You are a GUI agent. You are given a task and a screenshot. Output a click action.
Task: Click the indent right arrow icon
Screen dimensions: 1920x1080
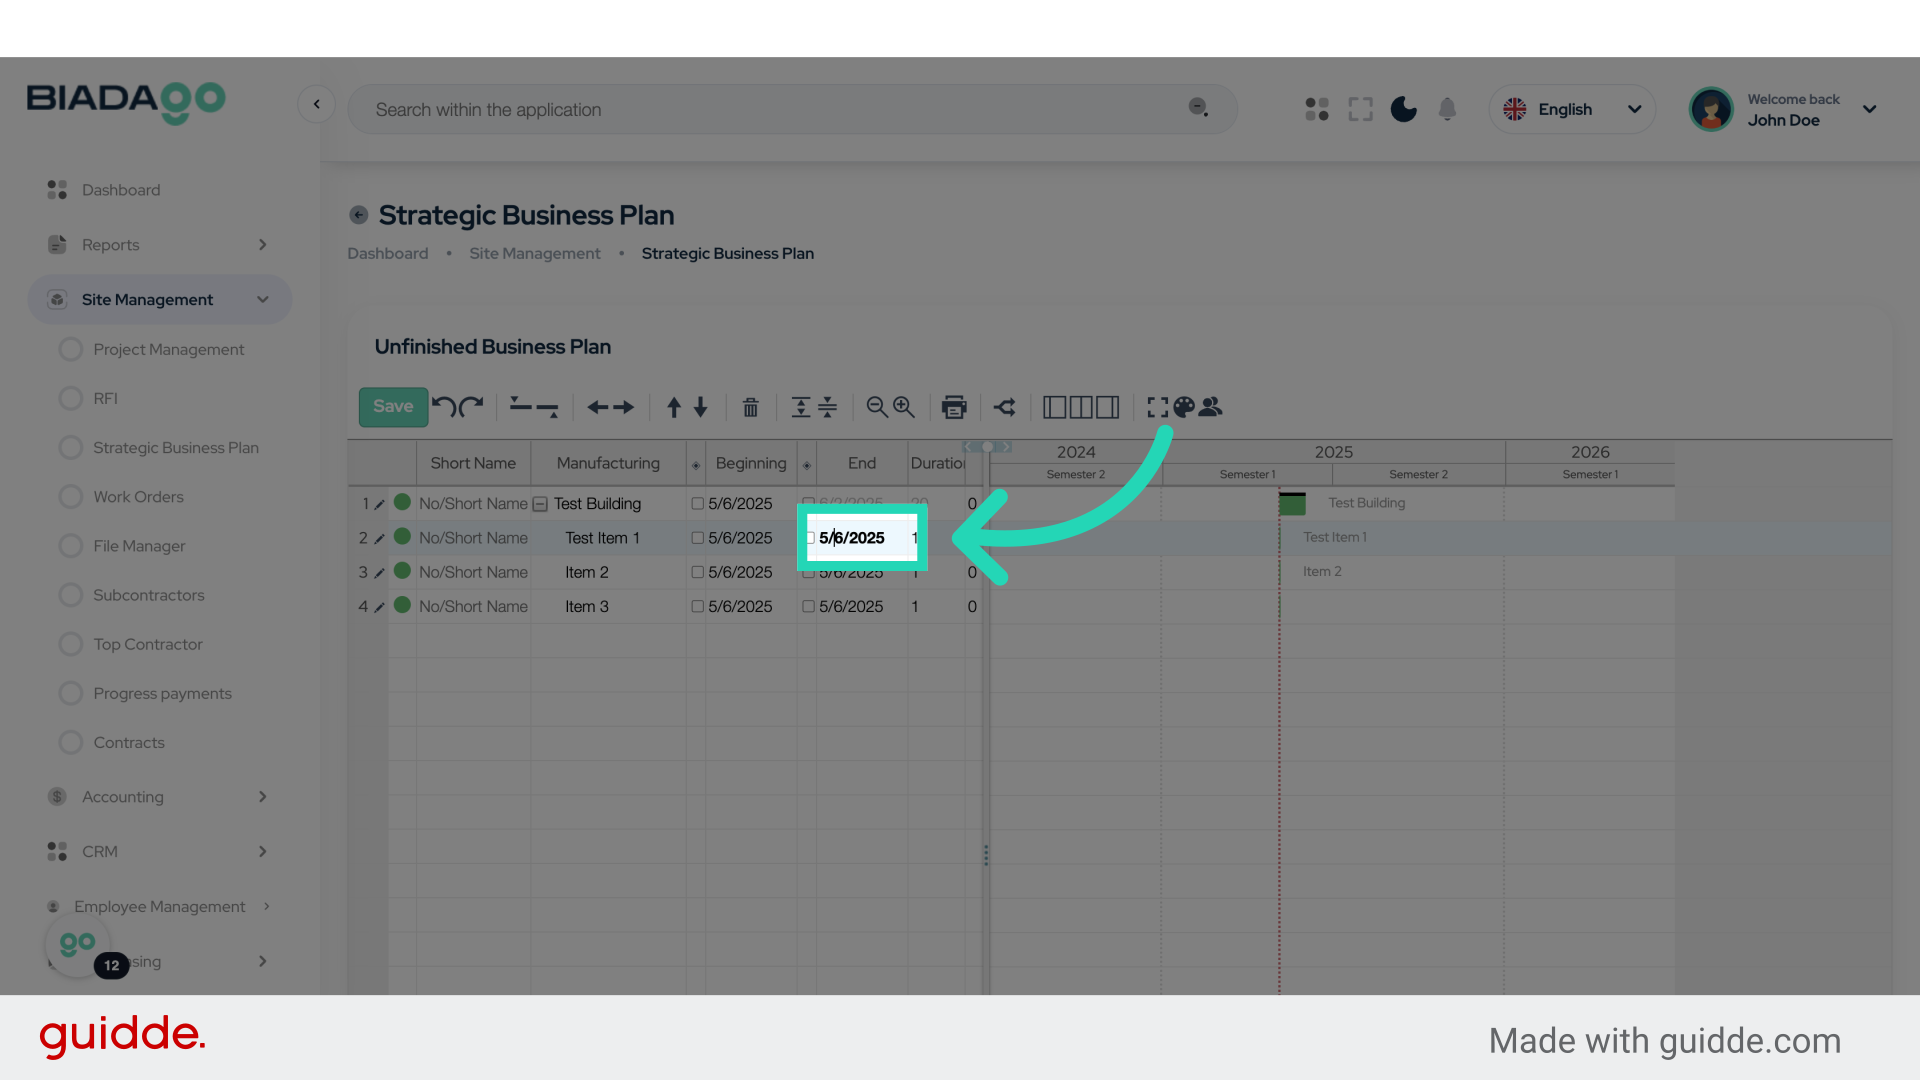624,407
